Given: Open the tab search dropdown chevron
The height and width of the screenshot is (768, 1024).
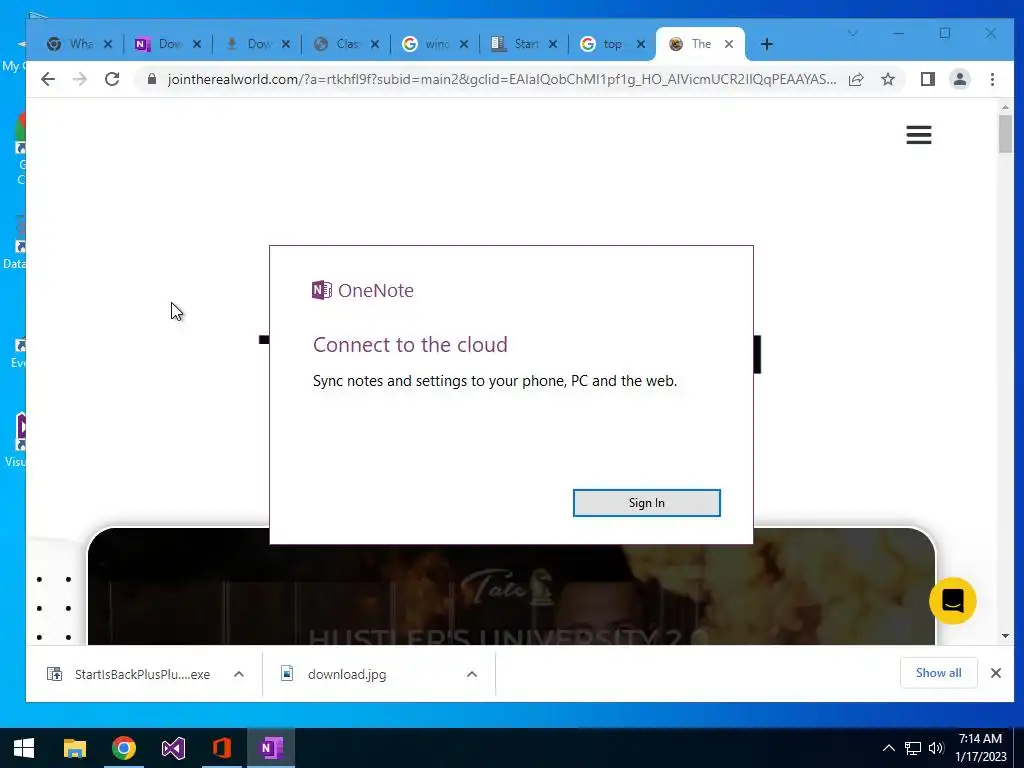Looking at the screenshot, I should click(x=852, y=33).
